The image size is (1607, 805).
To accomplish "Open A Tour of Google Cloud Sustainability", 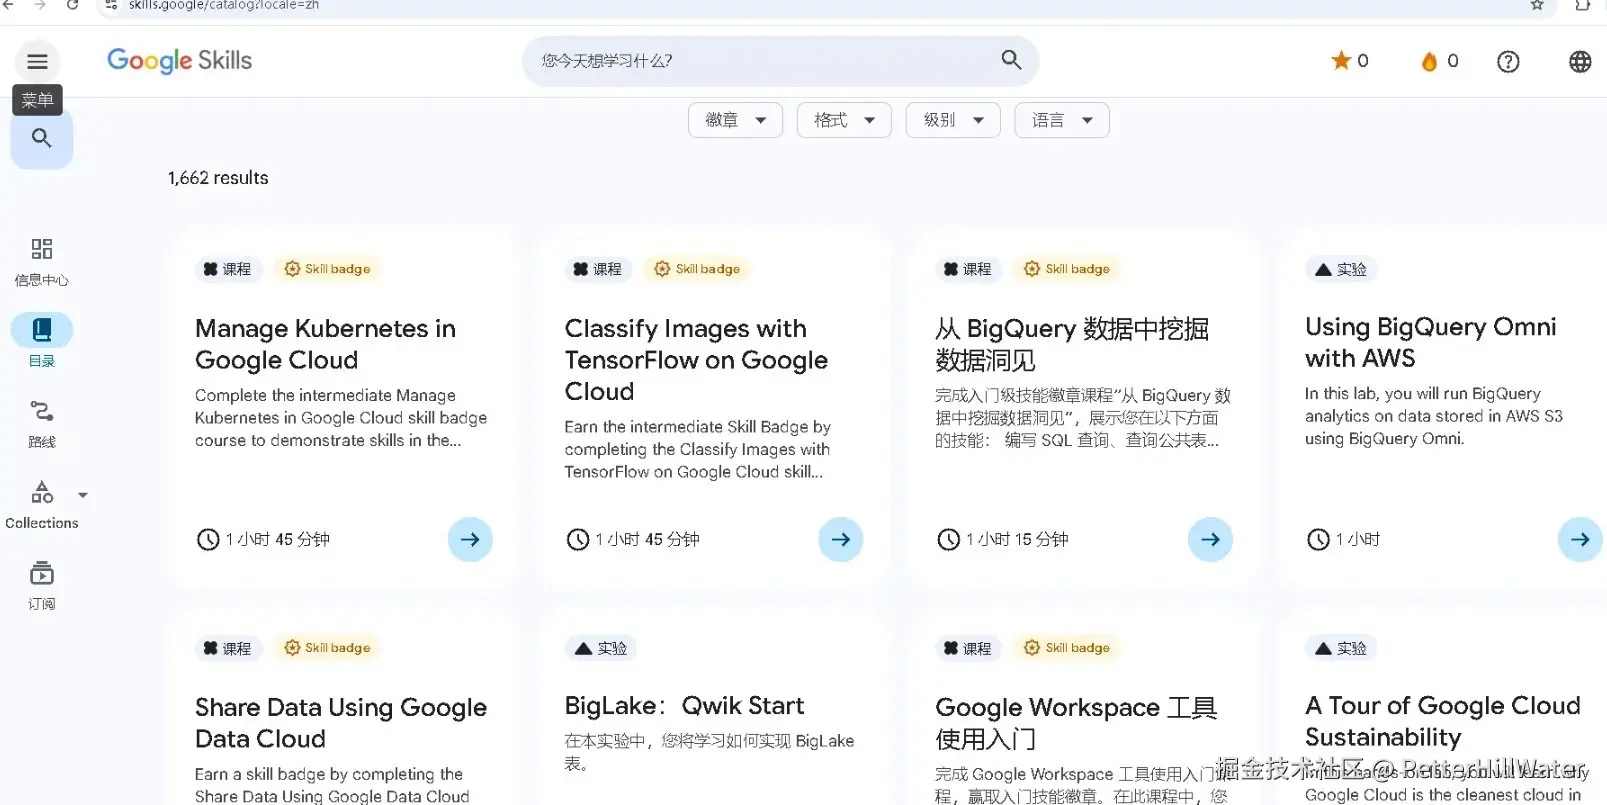I will tap(1442, 721).
